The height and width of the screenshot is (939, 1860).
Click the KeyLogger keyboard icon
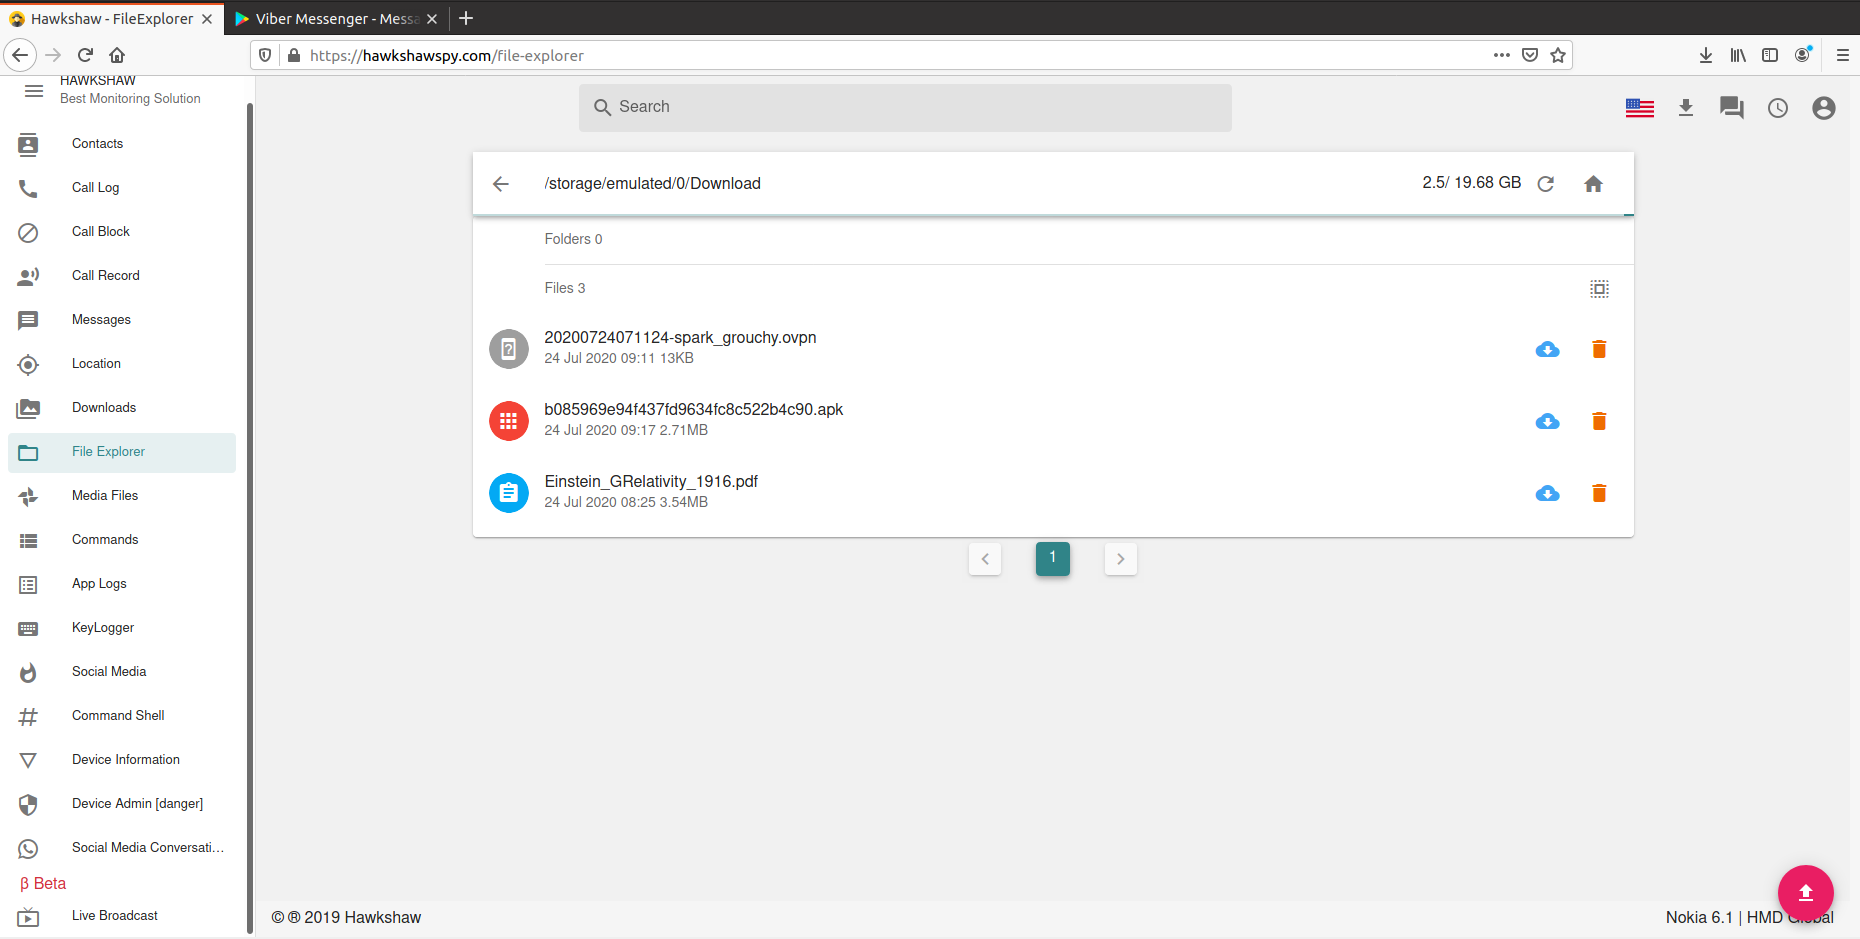click(x=28, y=628)
